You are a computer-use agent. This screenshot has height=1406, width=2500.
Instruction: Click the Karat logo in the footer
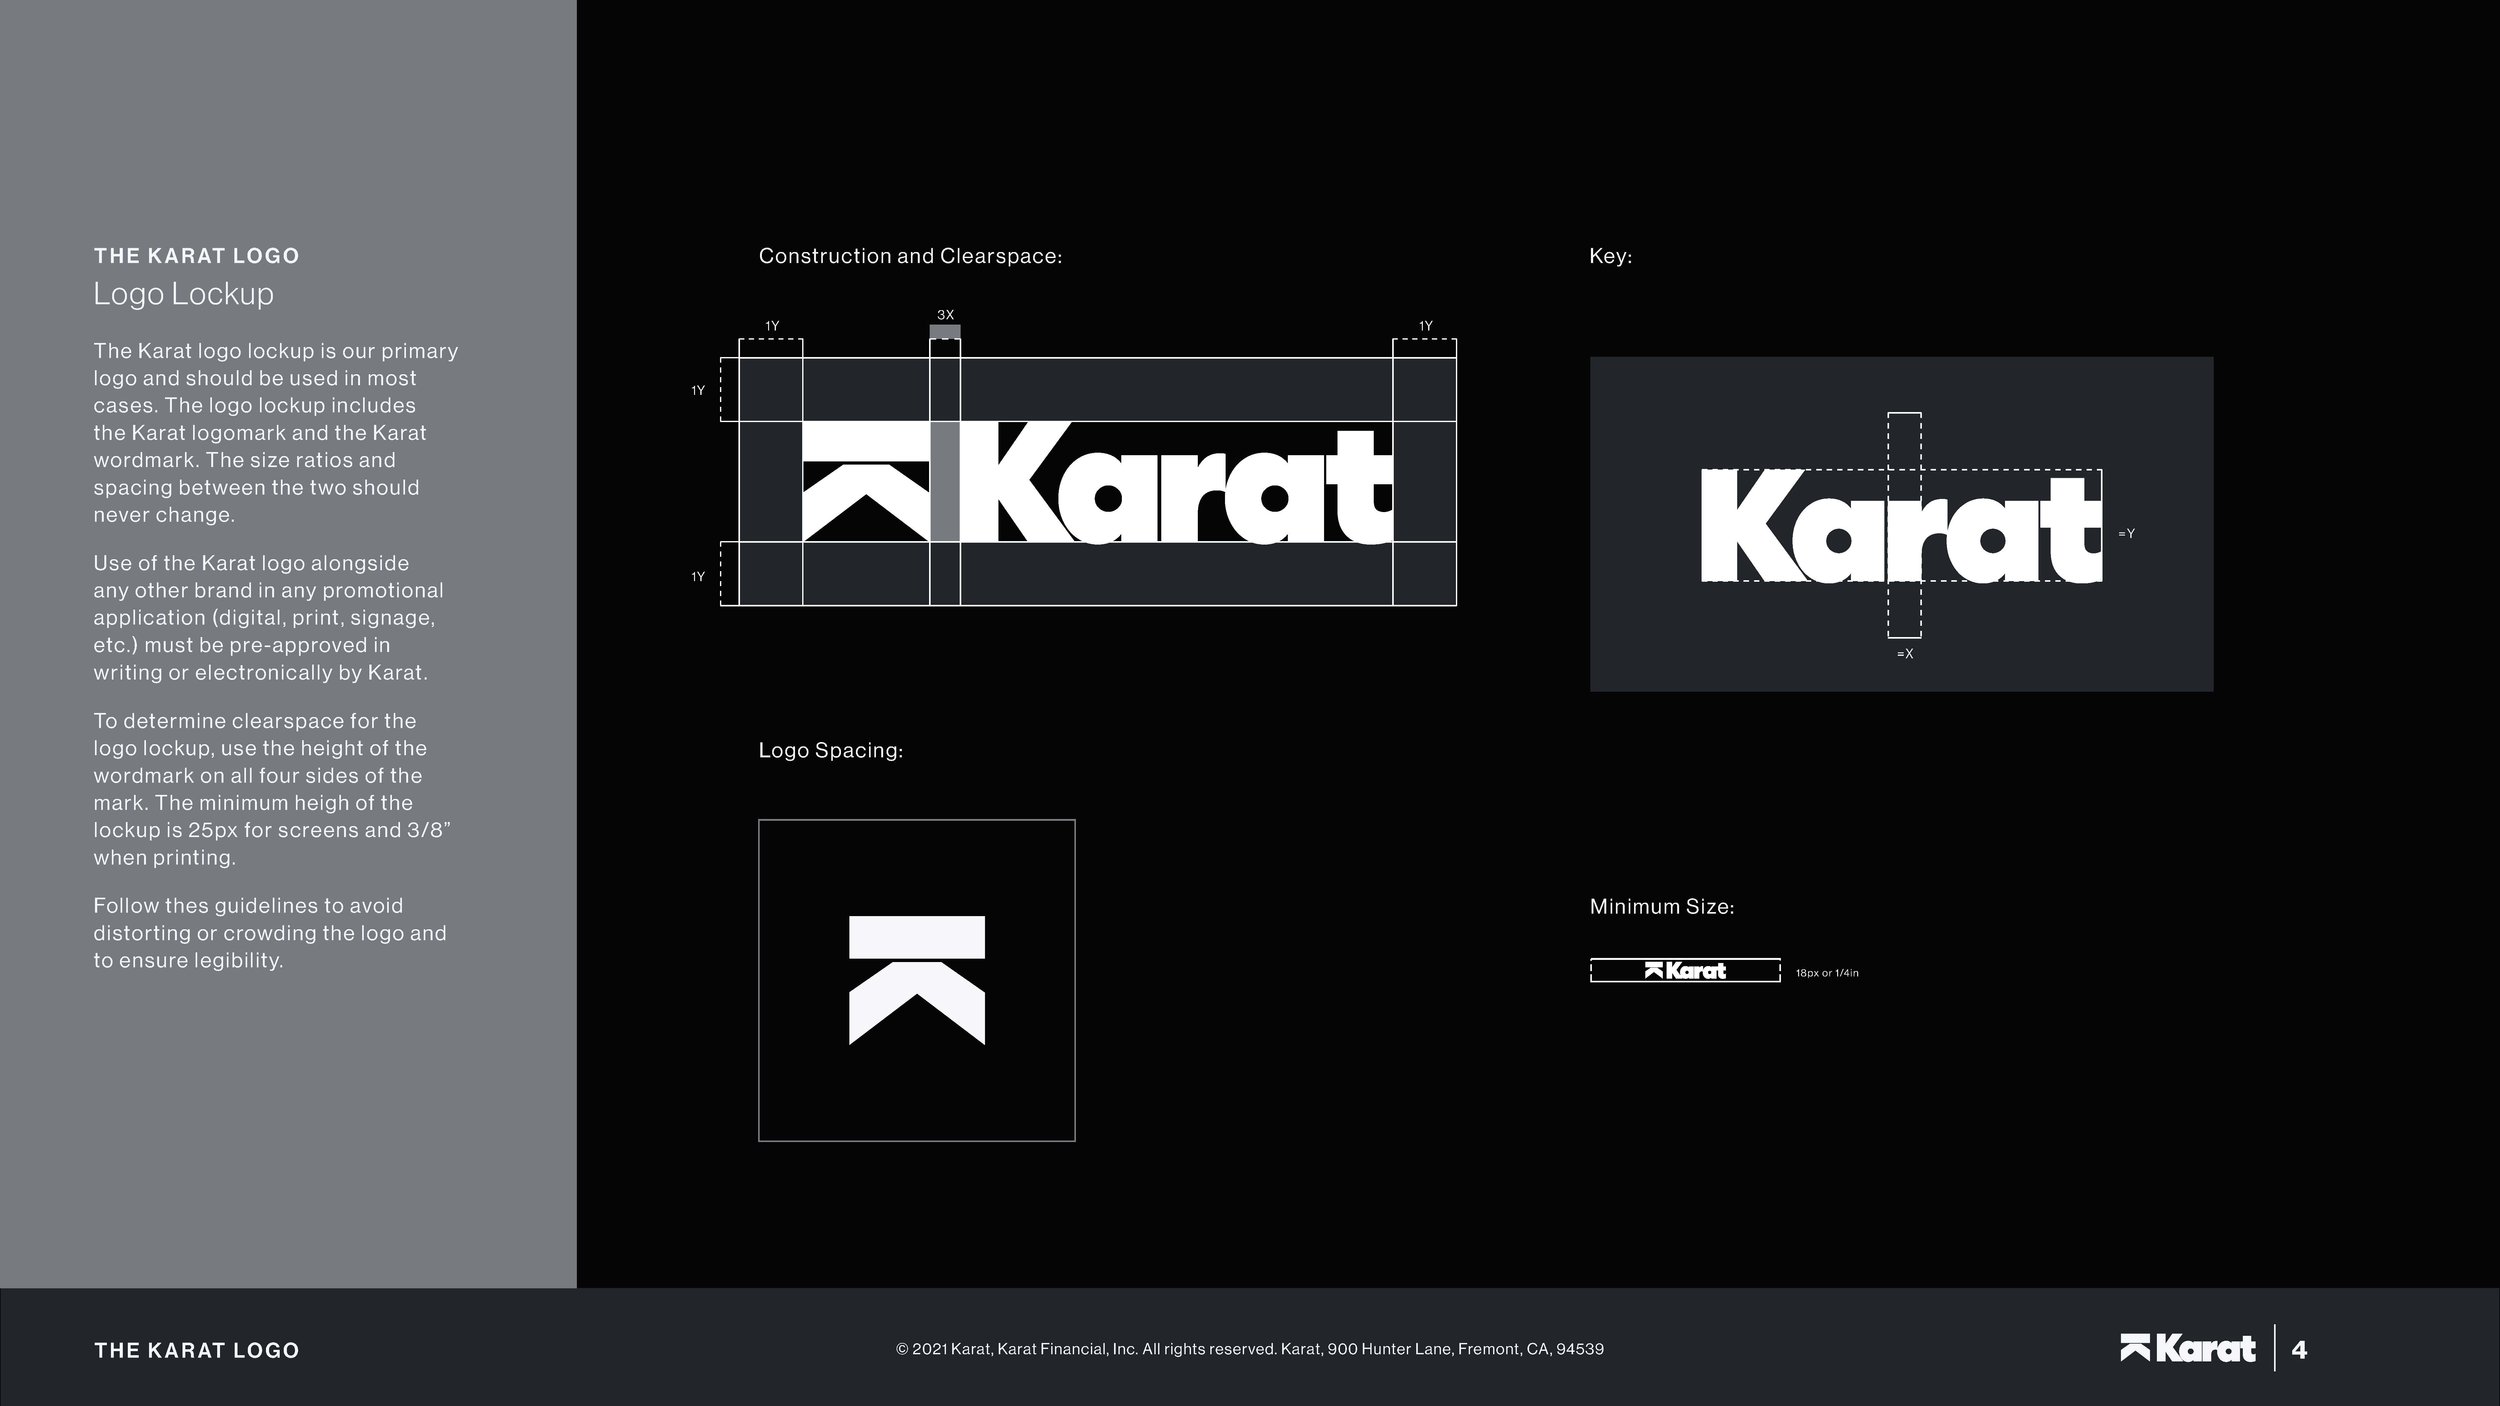2187,1349
